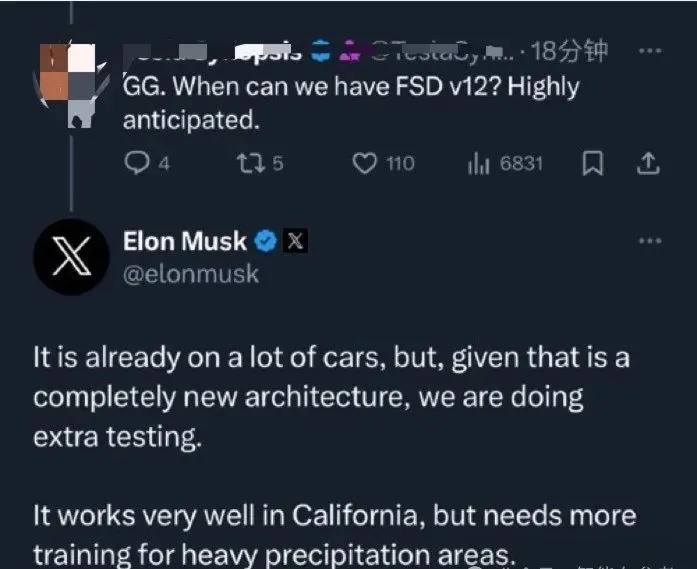The width and height of the screenshot is (697, 569).
Task: Like the tweet with the heart icon
Action: tap(365, 163)
